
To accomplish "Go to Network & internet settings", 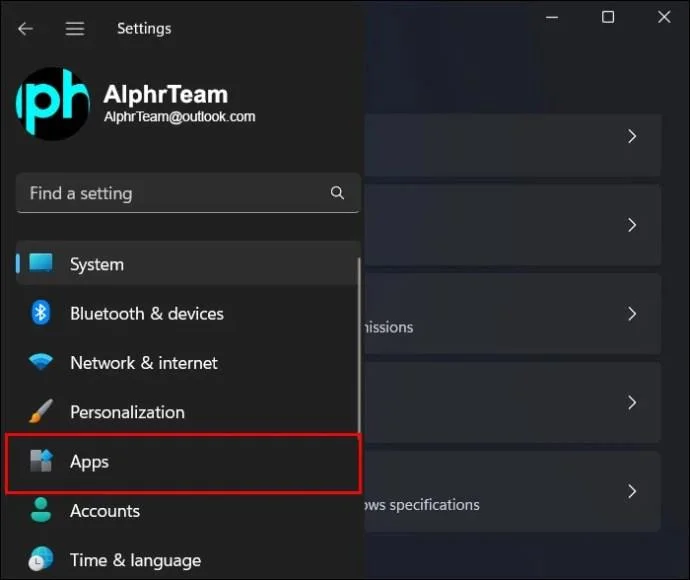I will 143,363.
